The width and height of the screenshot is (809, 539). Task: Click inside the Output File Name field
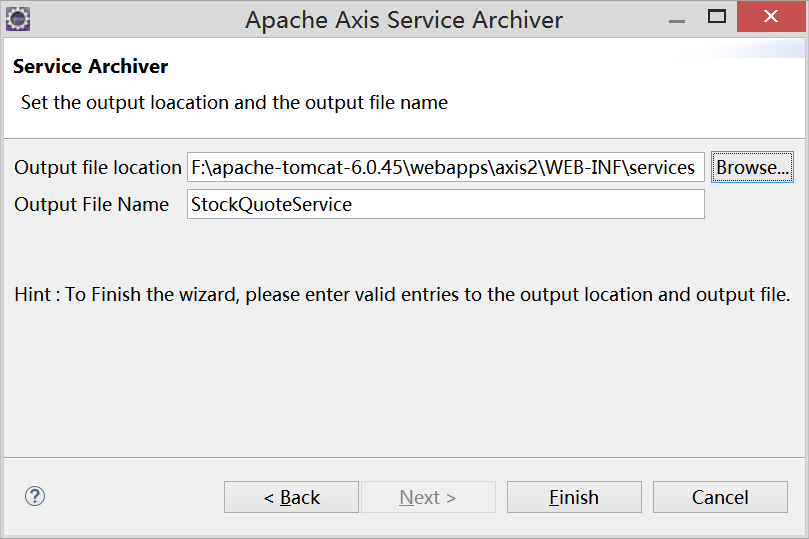click(446, 204)
